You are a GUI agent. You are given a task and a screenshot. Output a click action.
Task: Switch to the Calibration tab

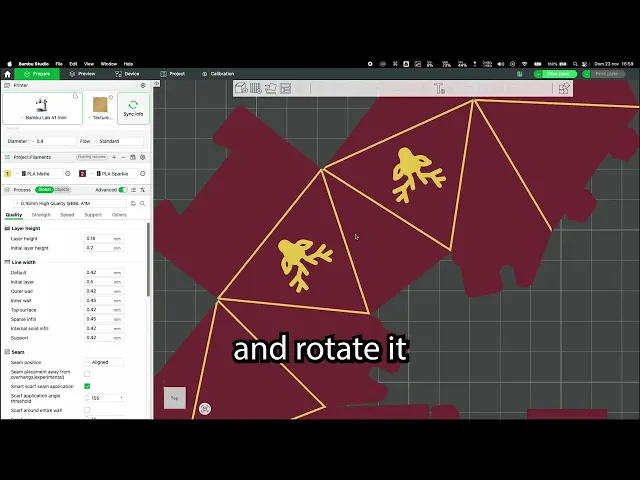[x=218, y=74]
